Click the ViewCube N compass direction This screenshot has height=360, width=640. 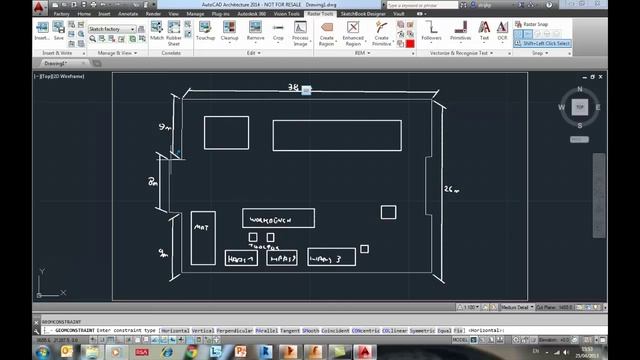580,89
